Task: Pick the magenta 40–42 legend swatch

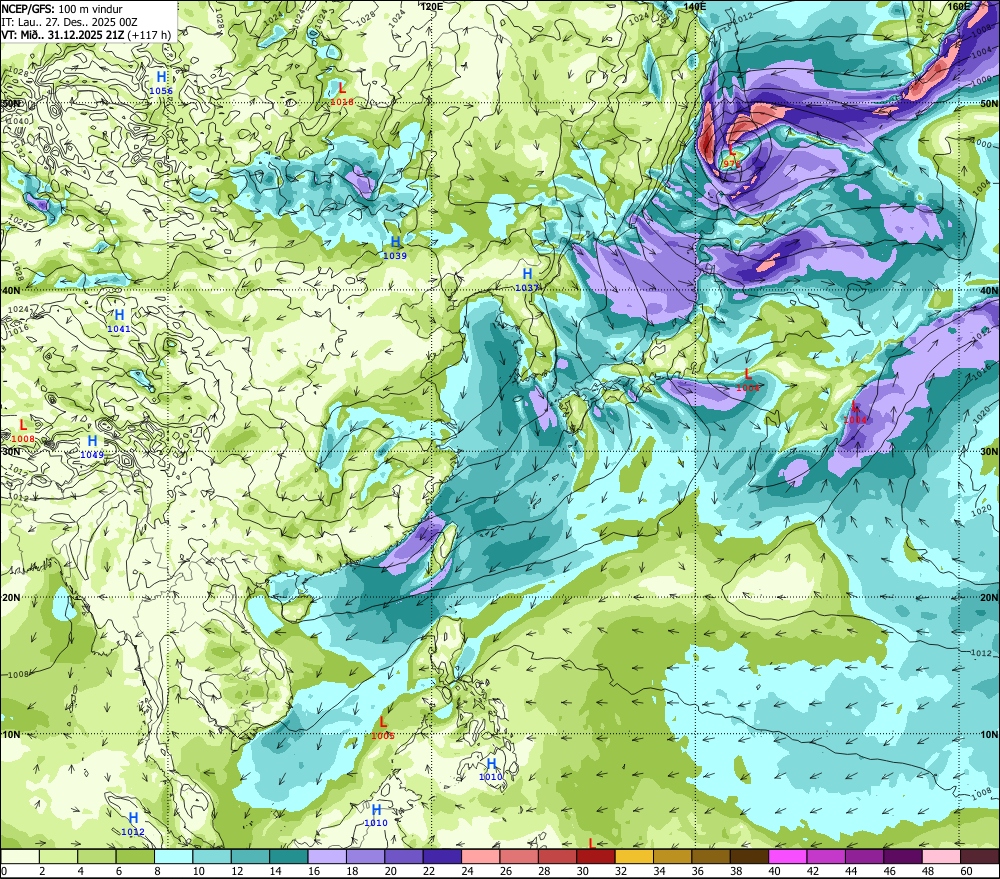Action: [788, 857]
